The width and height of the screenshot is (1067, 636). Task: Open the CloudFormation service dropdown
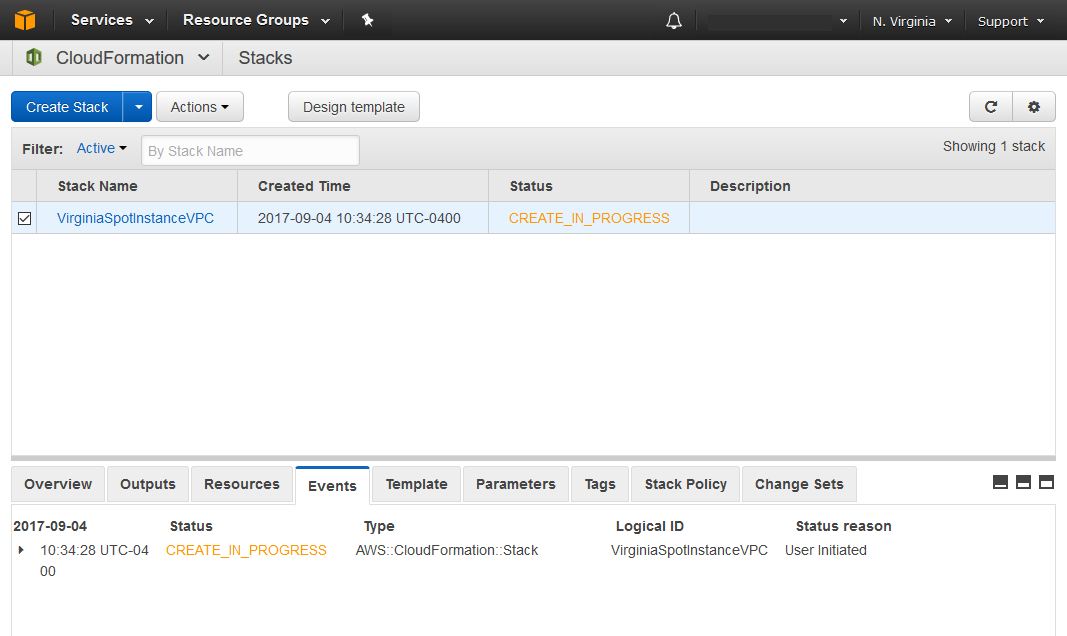[132, 58]
